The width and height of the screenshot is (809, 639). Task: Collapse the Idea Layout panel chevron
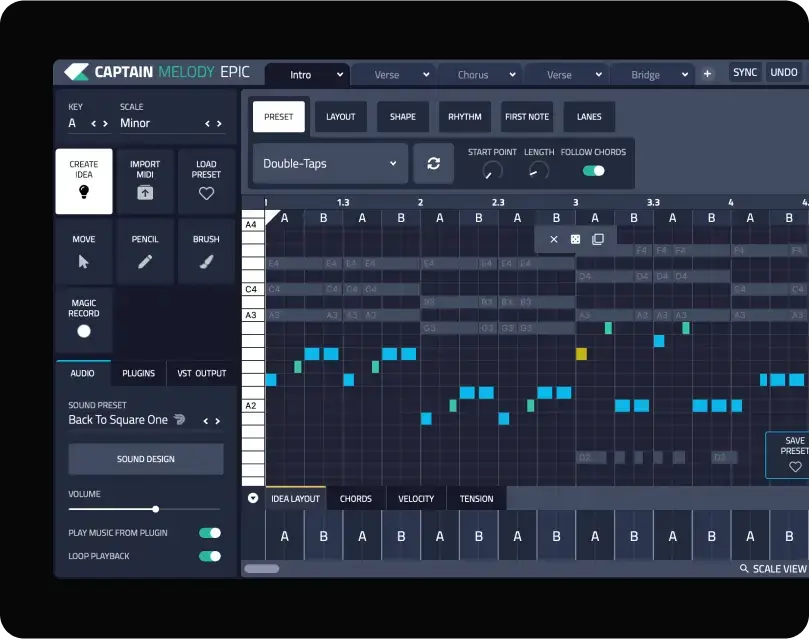tap(253, 498)
